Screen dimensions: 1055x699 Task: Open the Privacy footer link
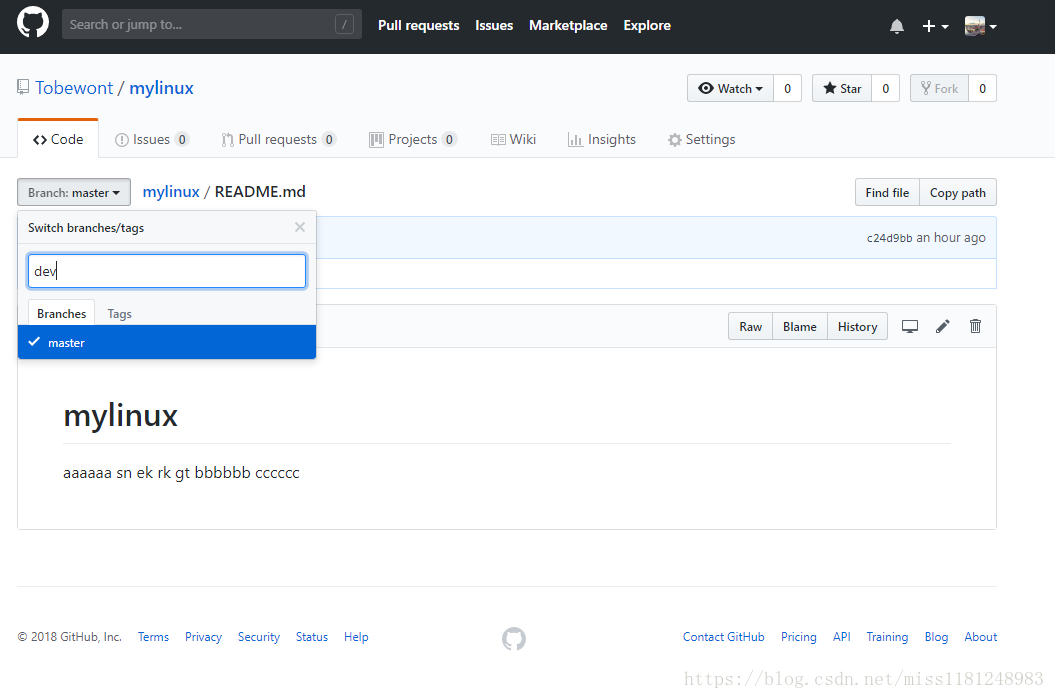[203, 636]
